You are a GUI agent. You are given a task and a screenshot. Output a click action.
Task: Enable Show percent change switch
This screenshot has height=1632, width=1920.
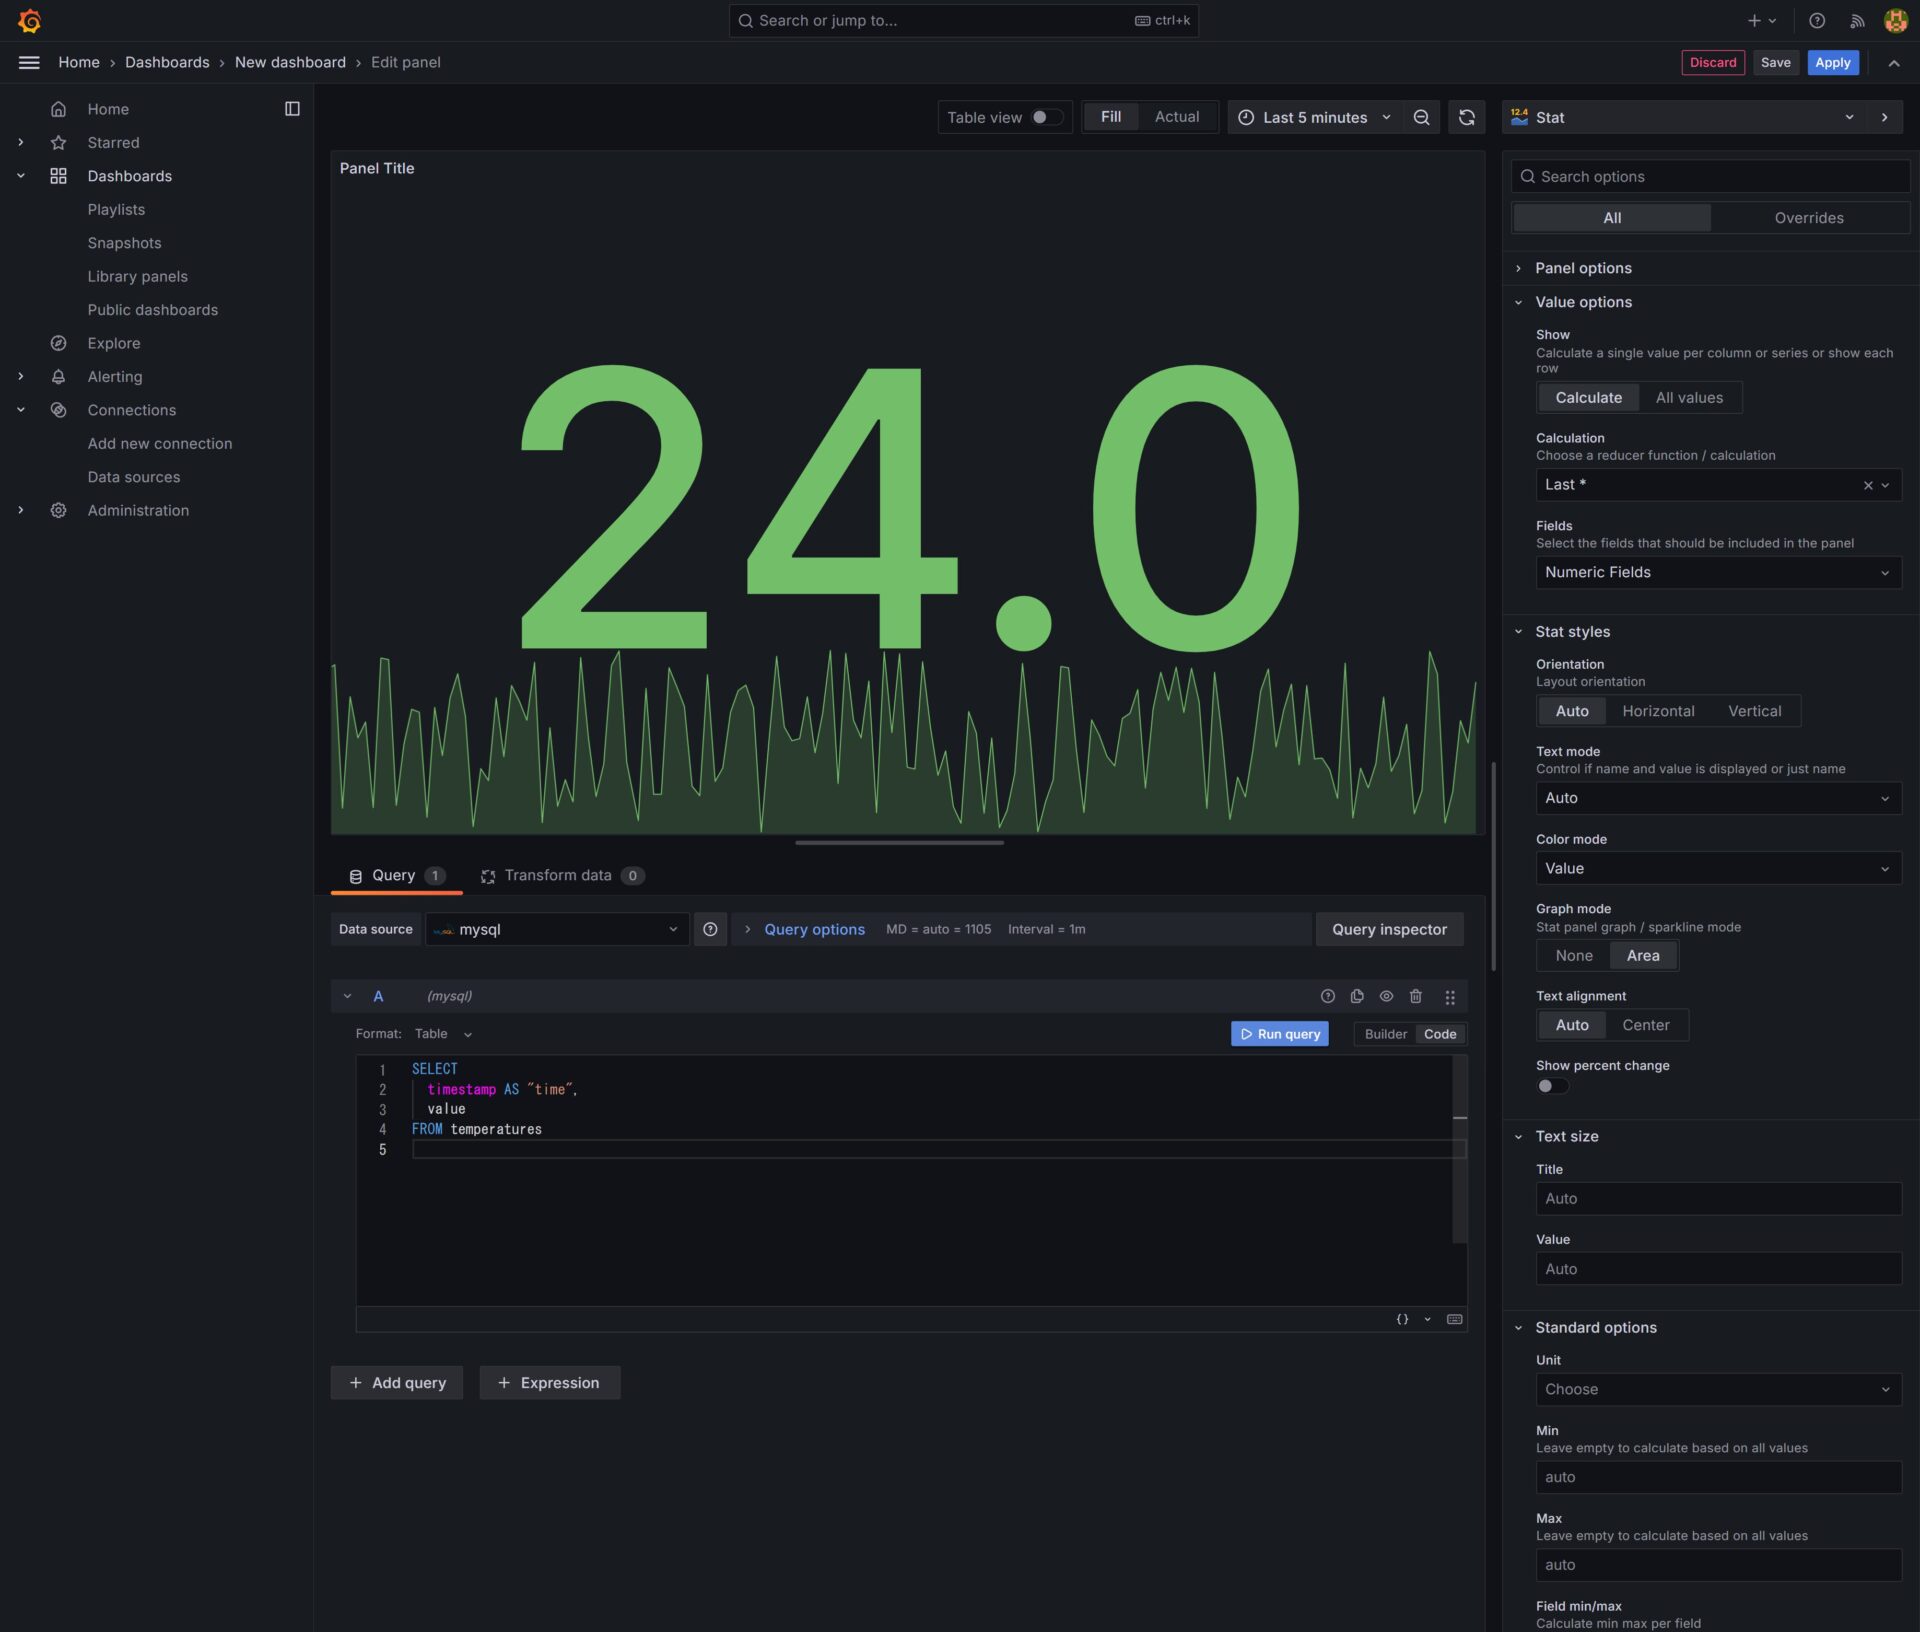coord(1552,1086)
